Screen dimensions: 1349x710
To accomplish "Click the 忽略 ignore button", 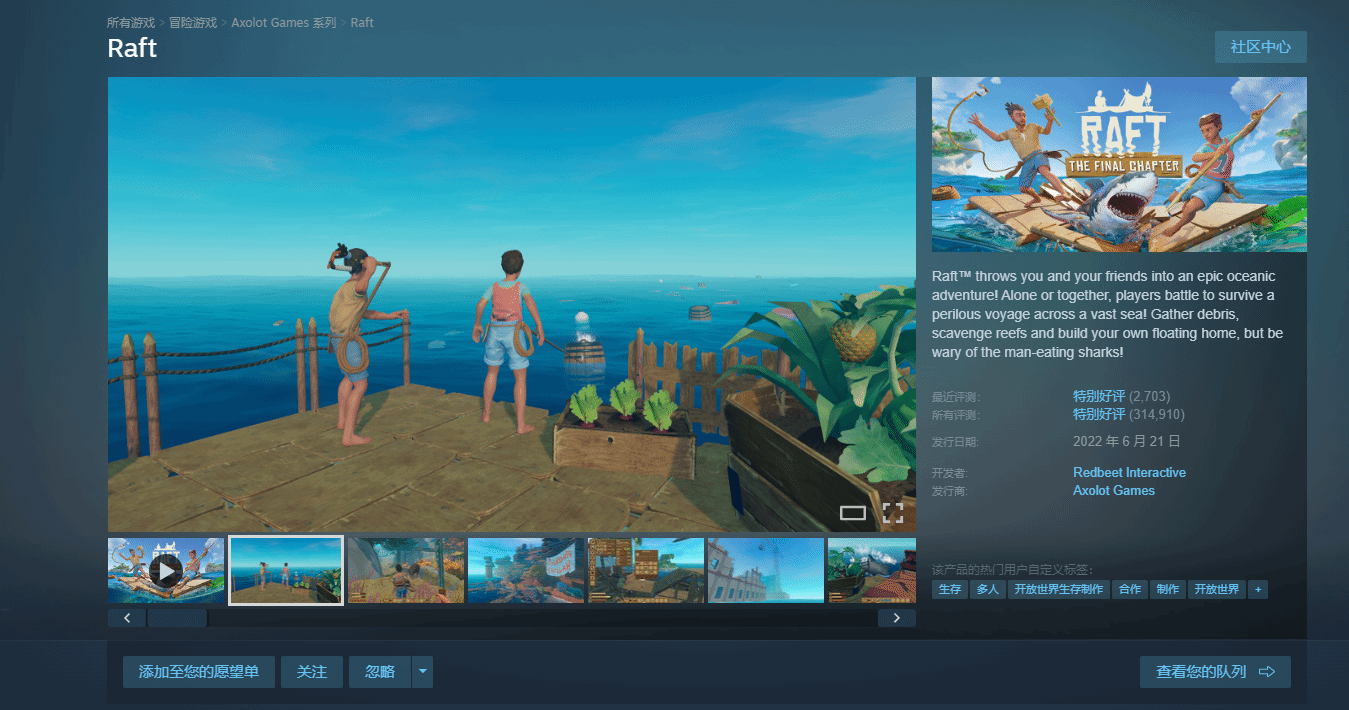I will click(x=380, y=672).
